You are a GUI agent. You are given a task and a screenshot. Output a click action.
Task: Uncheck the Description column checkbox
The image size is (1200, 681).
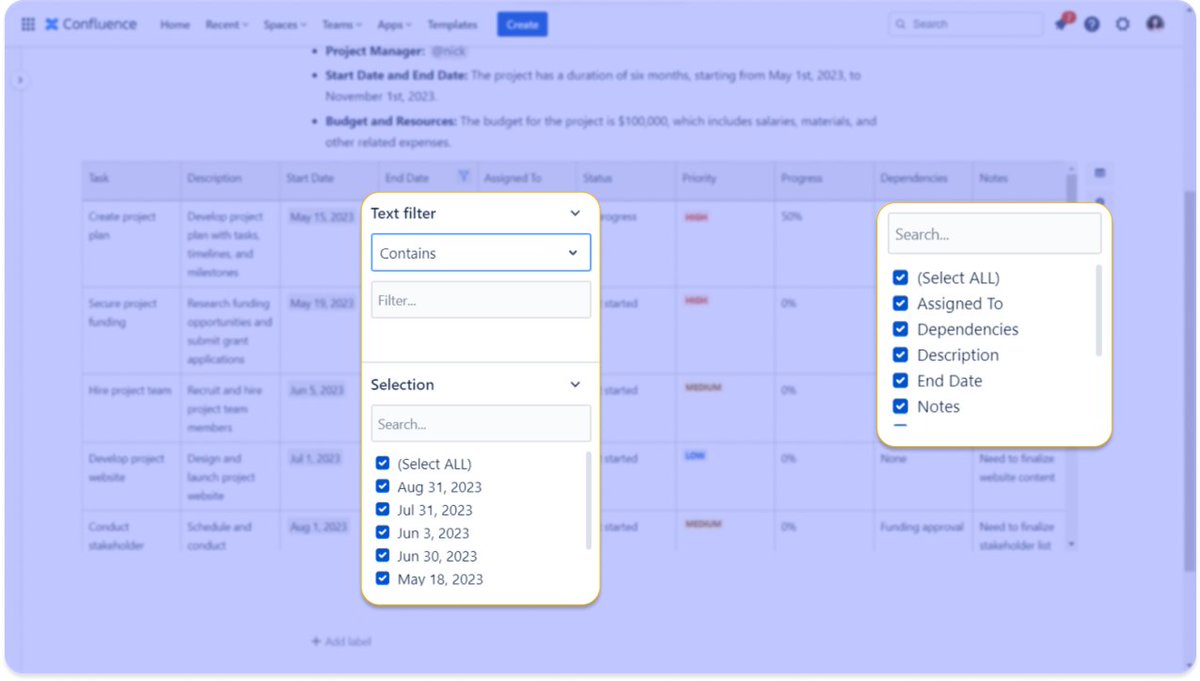point(900,354)
